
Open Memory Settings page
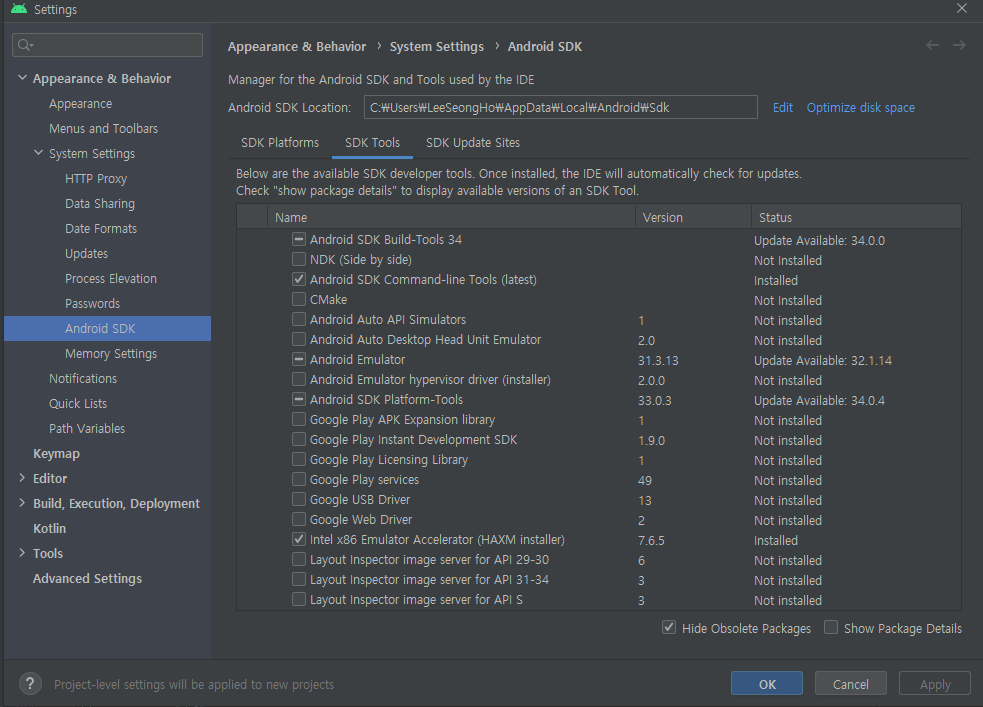pos(111,354)
